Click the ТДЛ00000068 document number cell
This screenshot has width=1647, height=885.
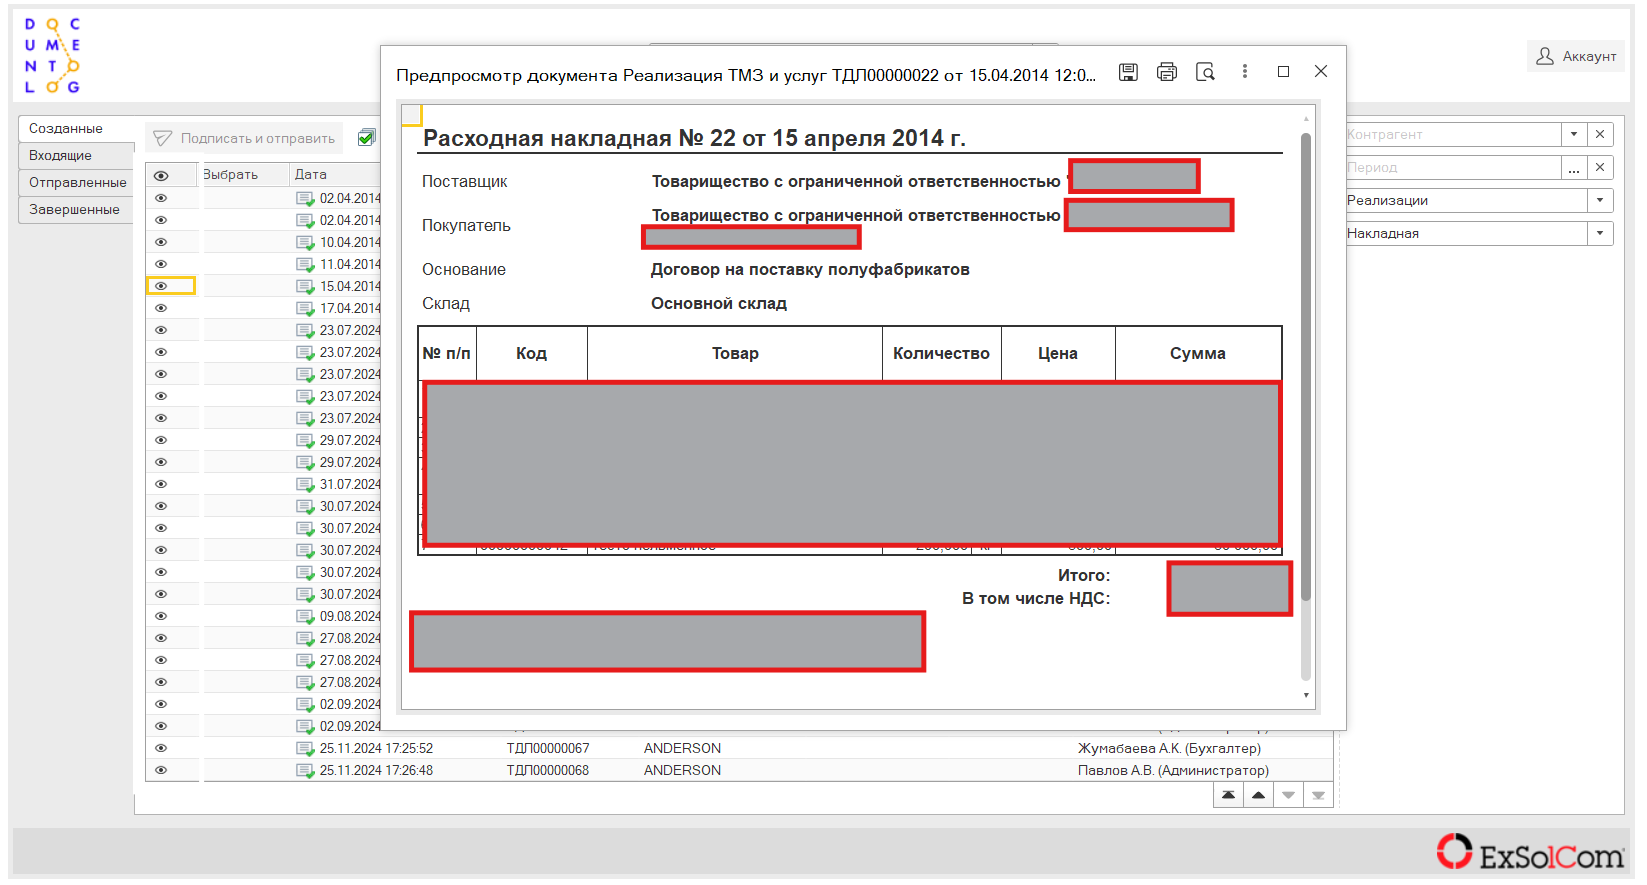[548, 770]
